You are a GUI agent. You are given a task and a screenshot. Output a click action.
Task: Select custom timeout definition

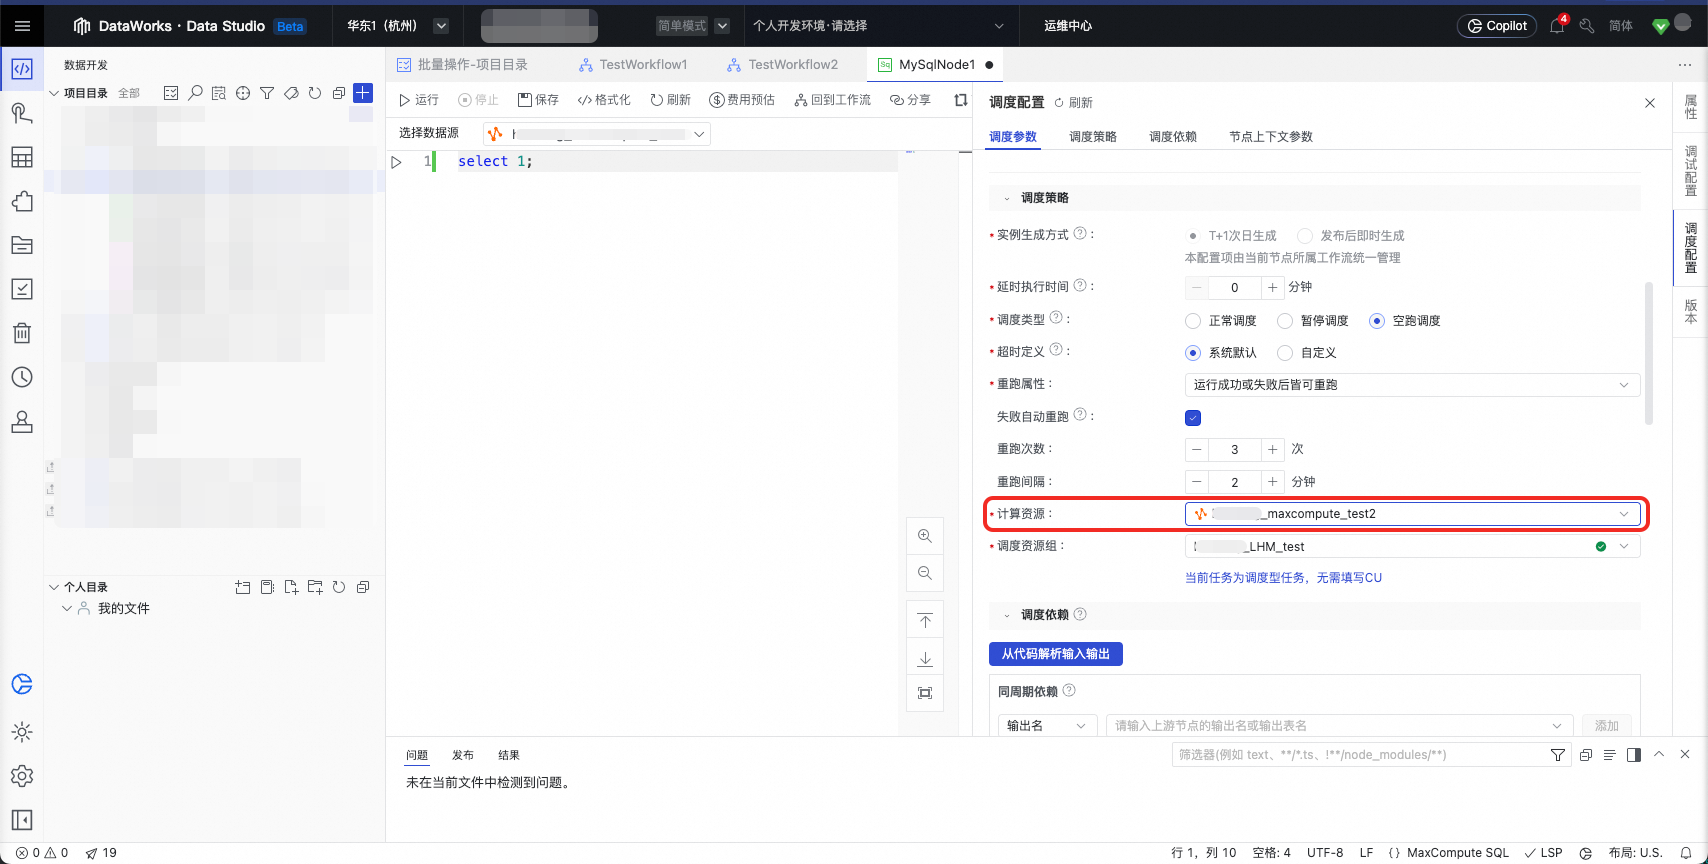[x=1285, y=353]
